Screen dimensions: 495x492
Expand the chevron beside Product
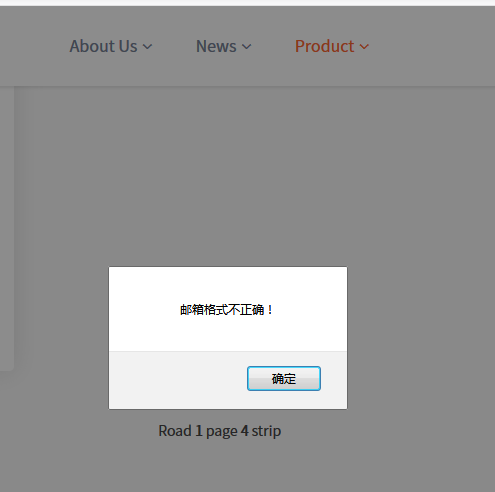364,47
